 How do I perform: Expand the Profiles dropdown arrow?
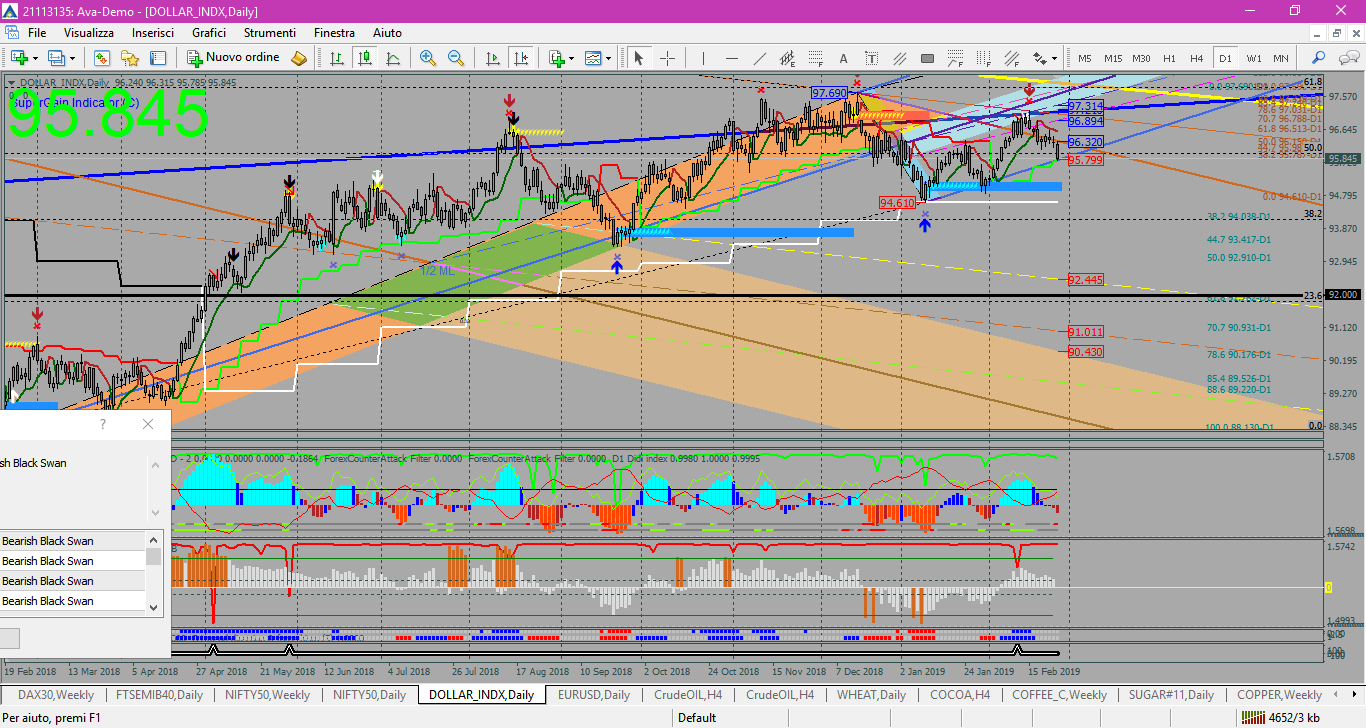(72, 58)
